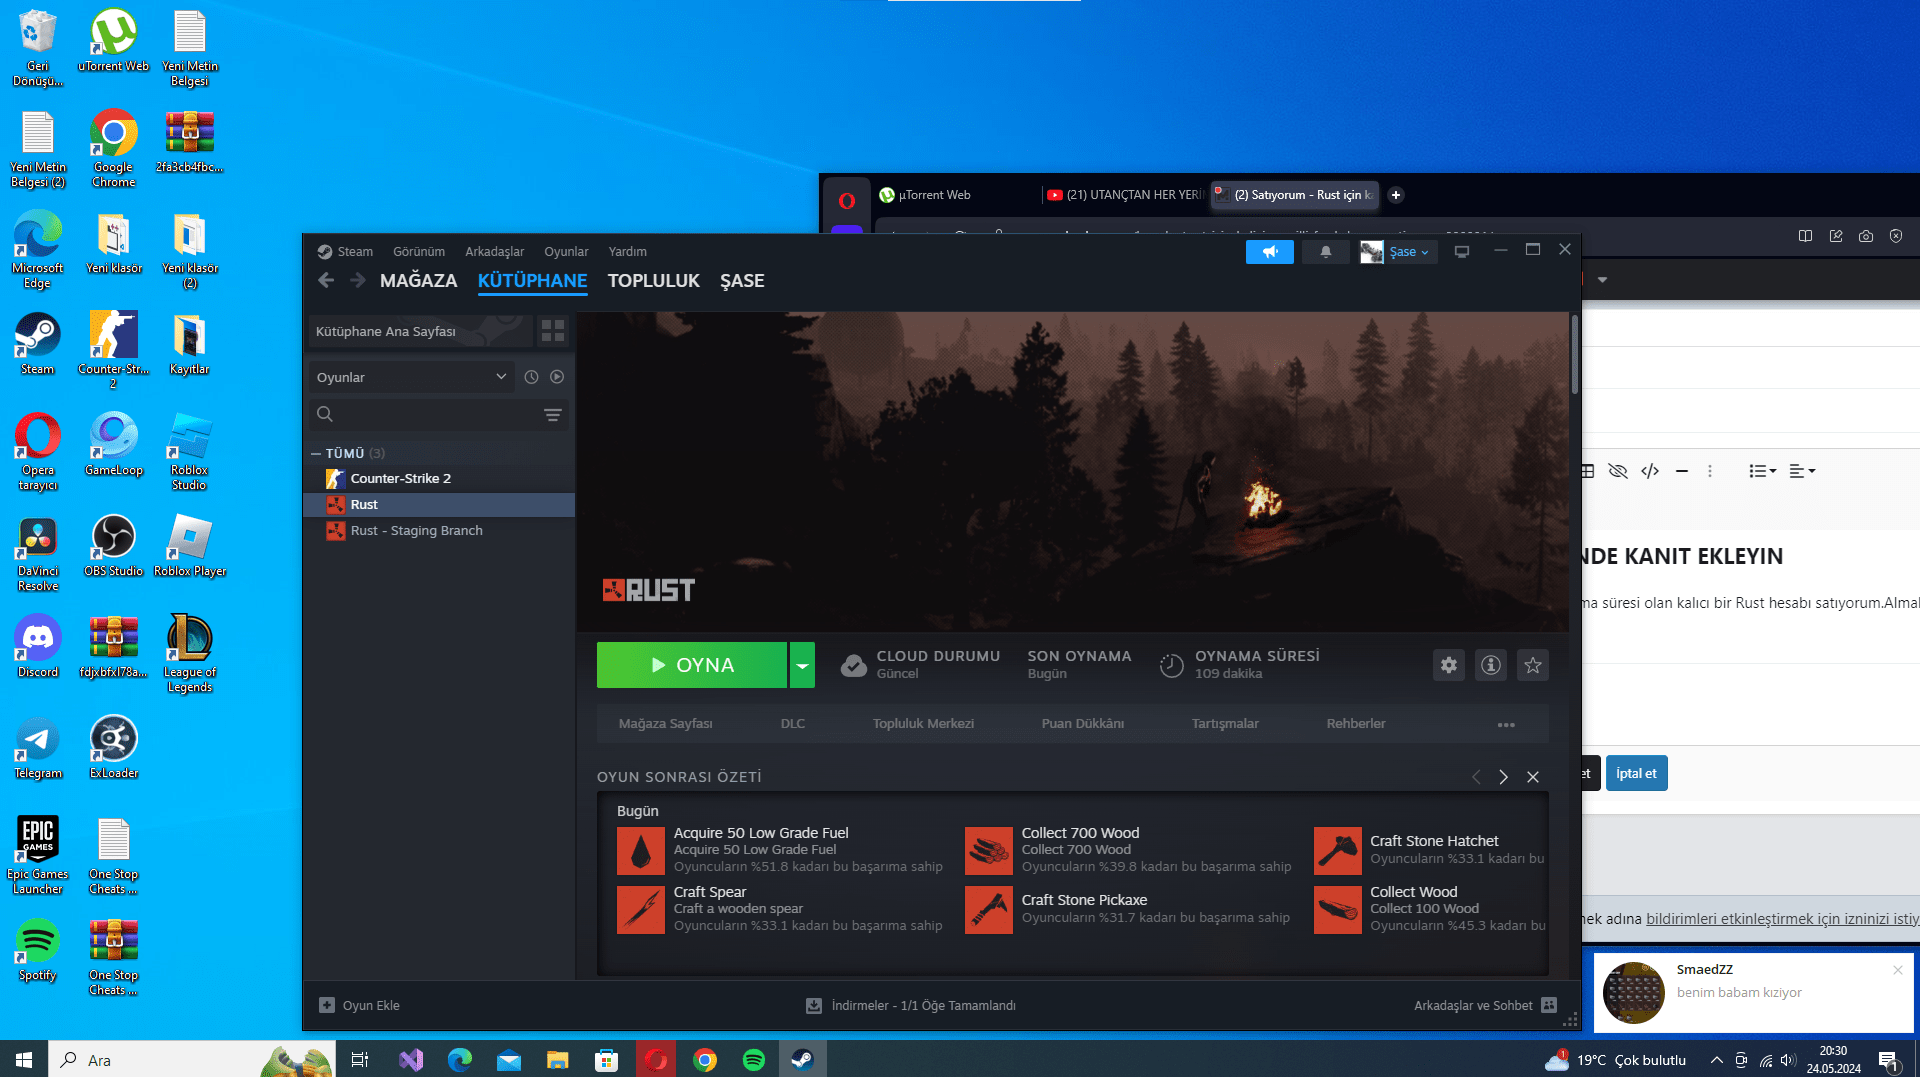1920x1077 pixels.
Task: Sort library by recent activity clock icon
Action: coord(531,377)
